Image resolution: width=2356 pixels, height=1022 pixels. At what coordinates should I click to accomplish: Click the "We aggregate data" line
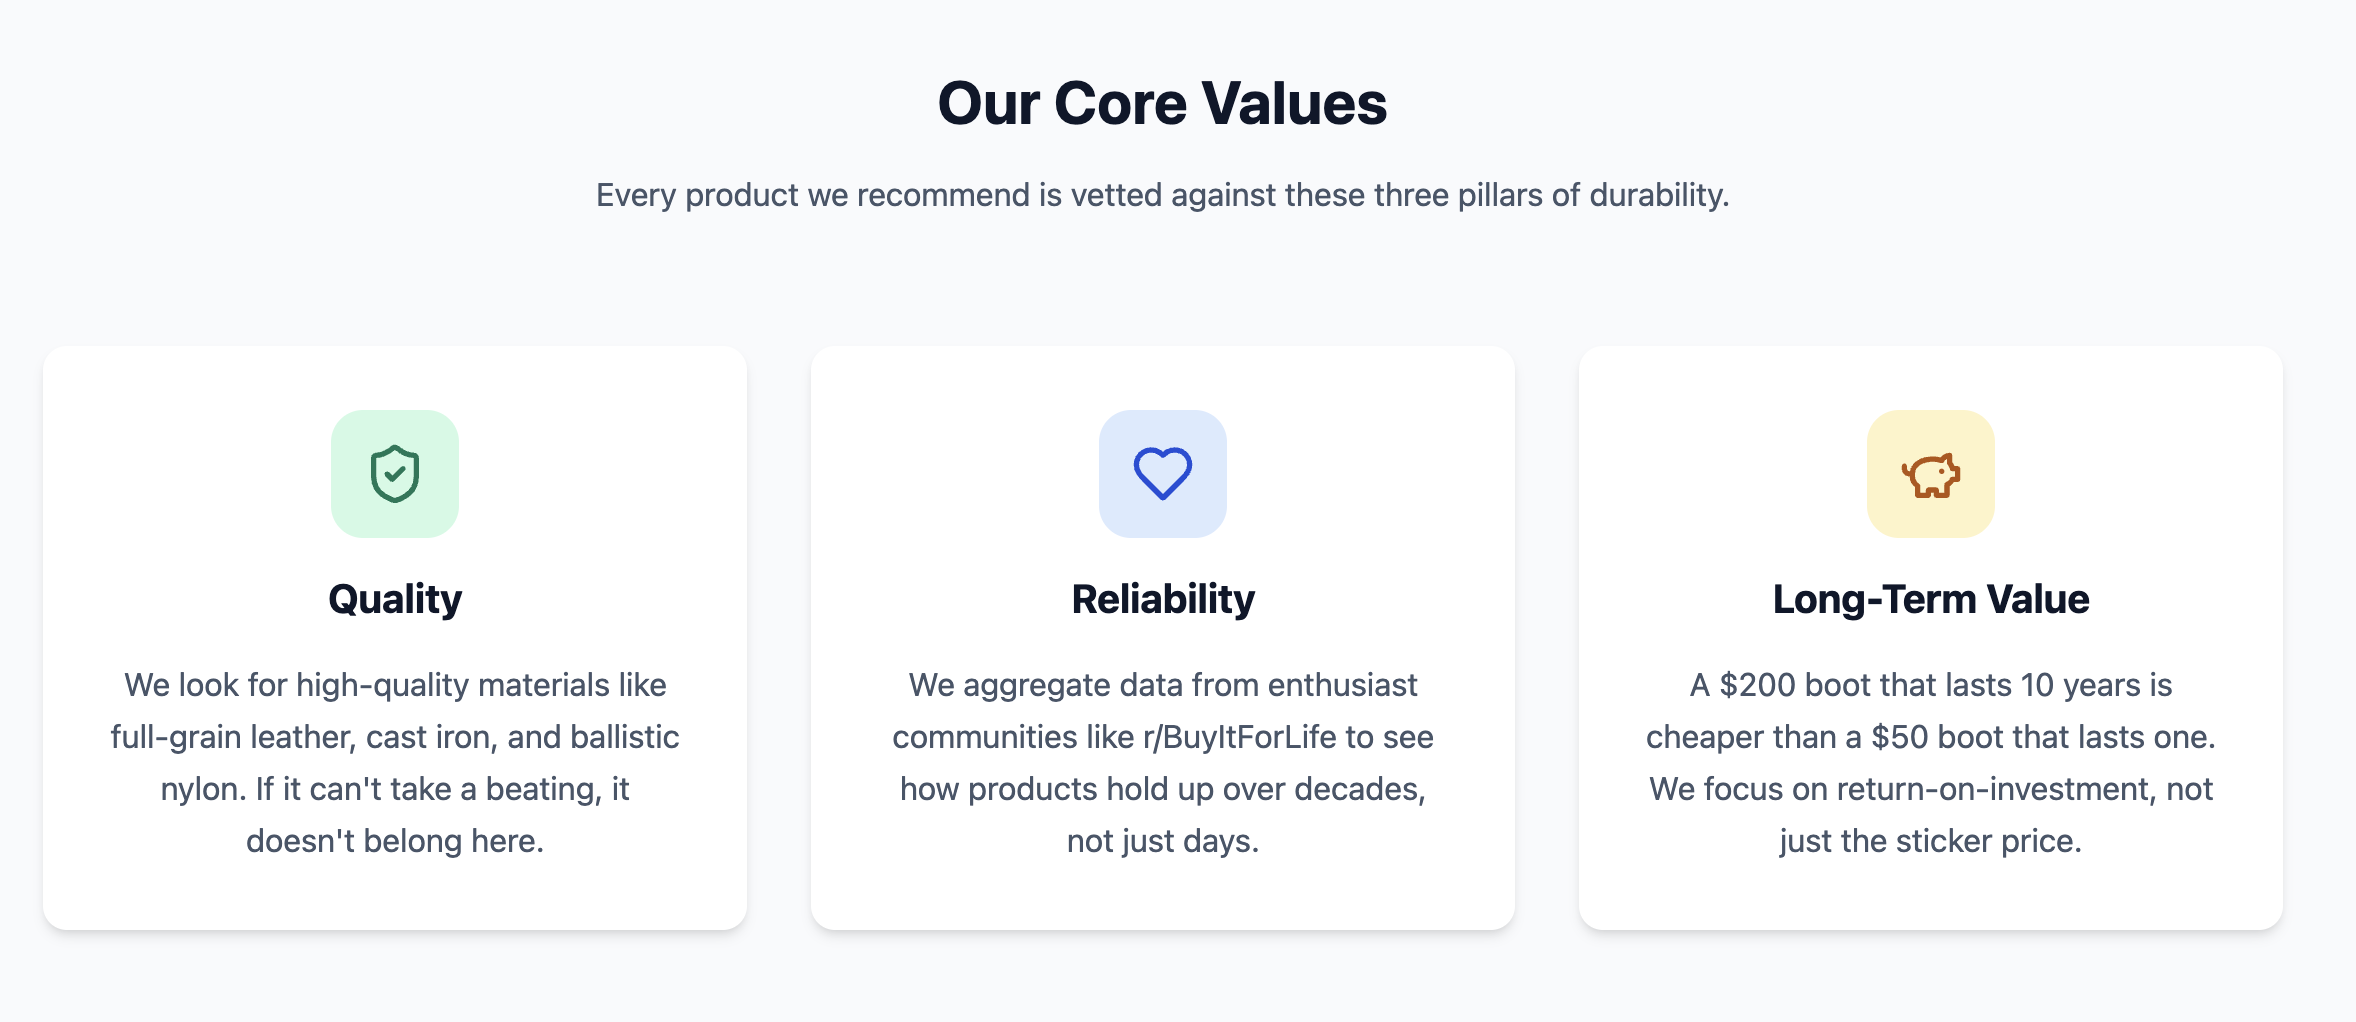pos(1162,685)
